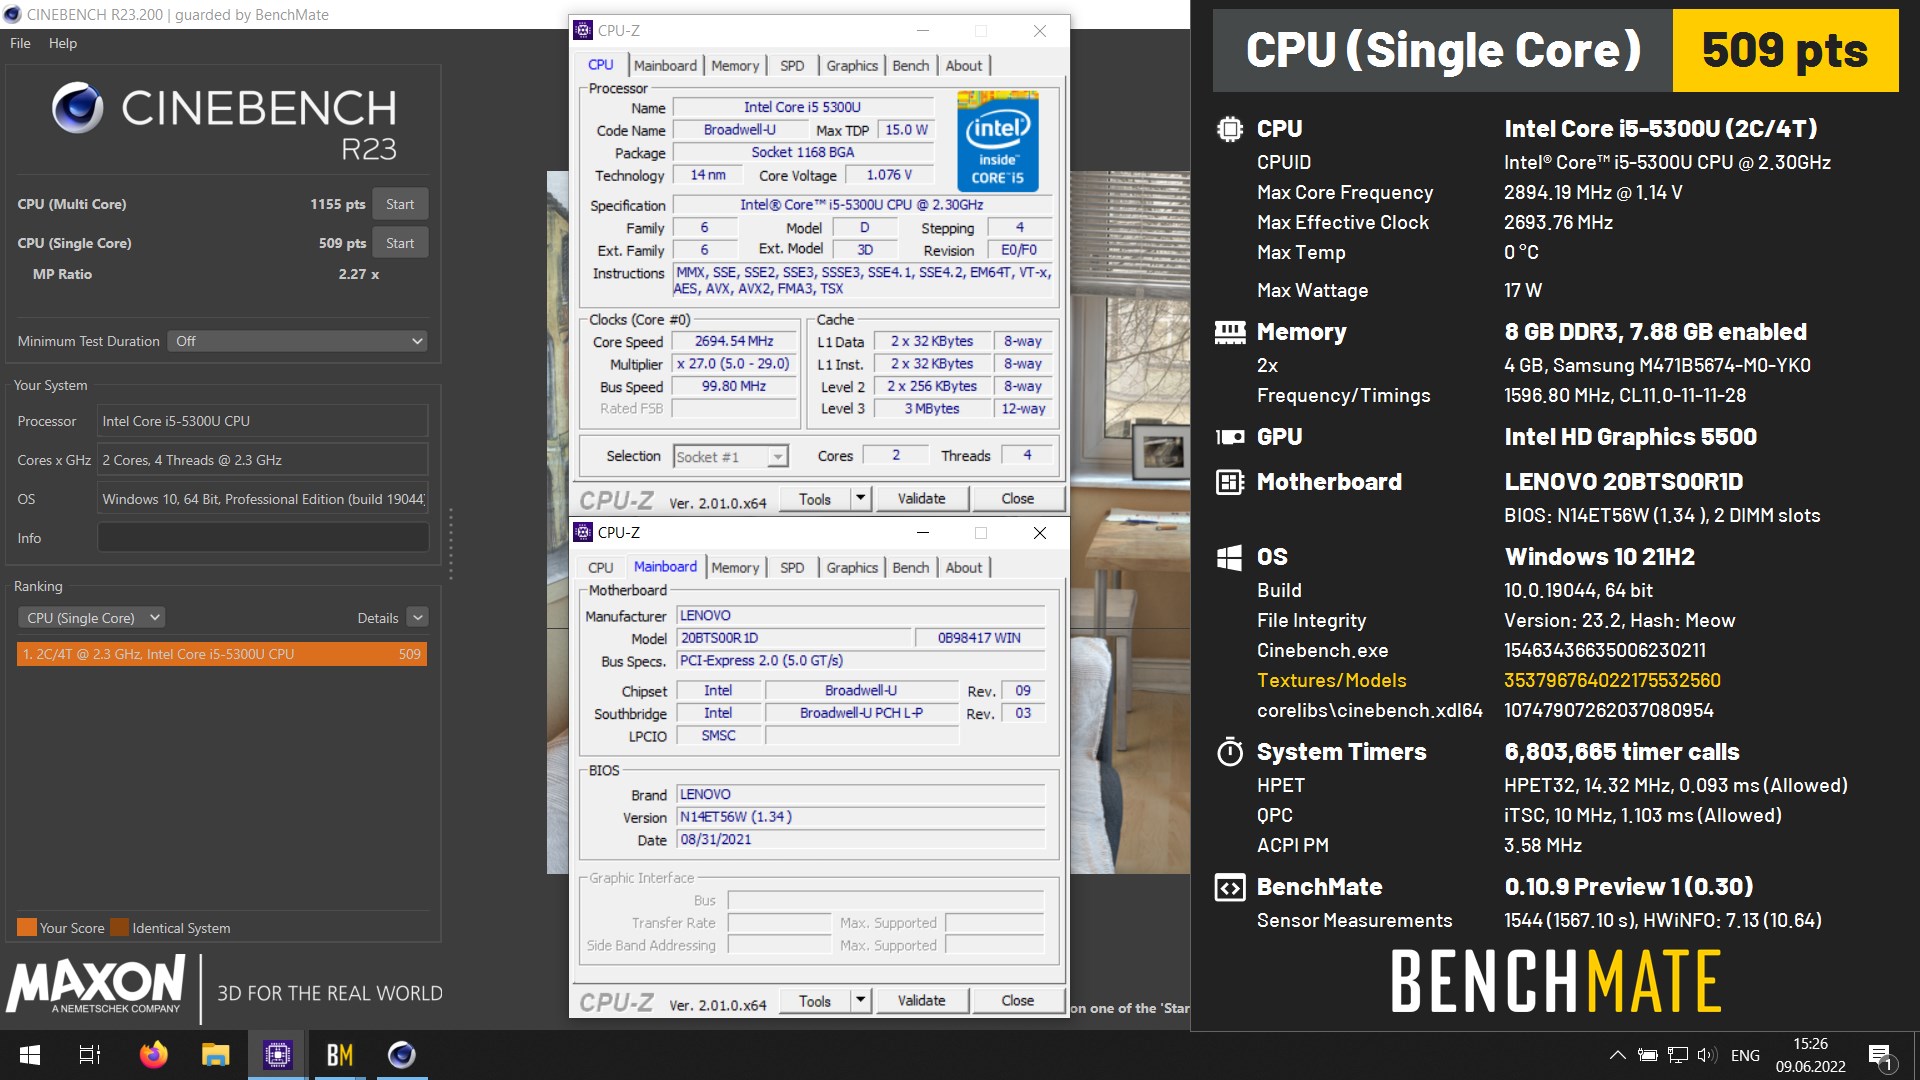Click Tools button in bottom CPU-Z window

(x=815, y=1001)
